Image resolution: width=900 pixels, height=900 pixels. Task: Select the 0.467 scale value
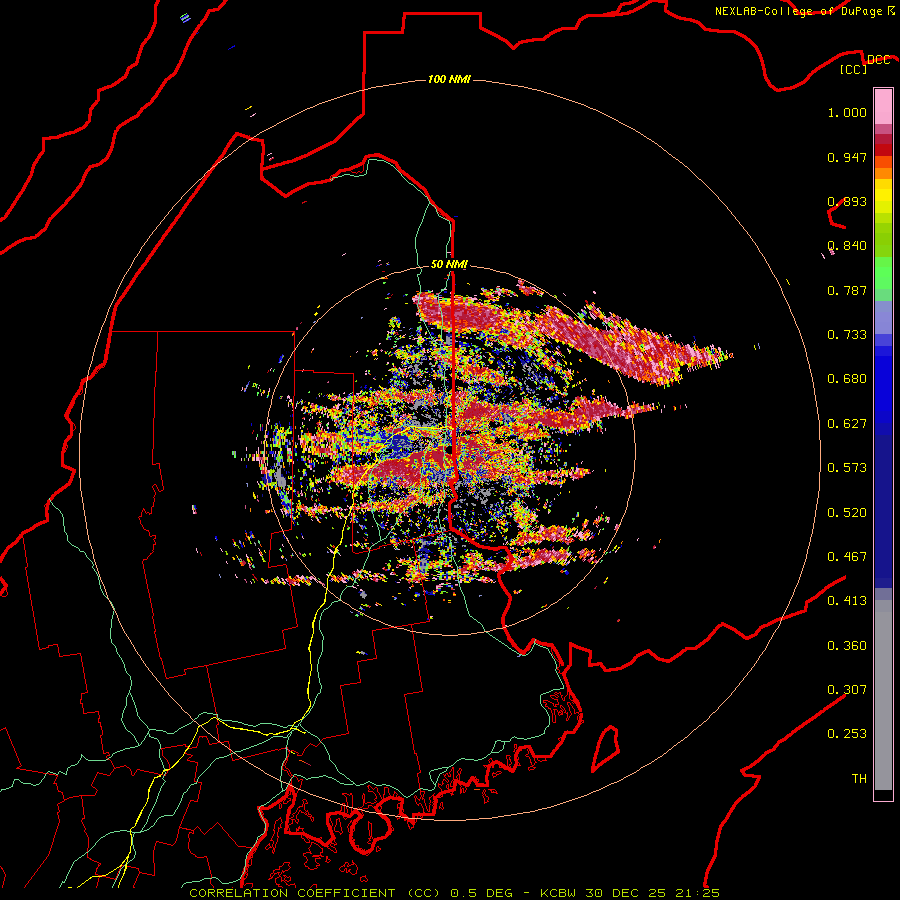pos(847,557)
